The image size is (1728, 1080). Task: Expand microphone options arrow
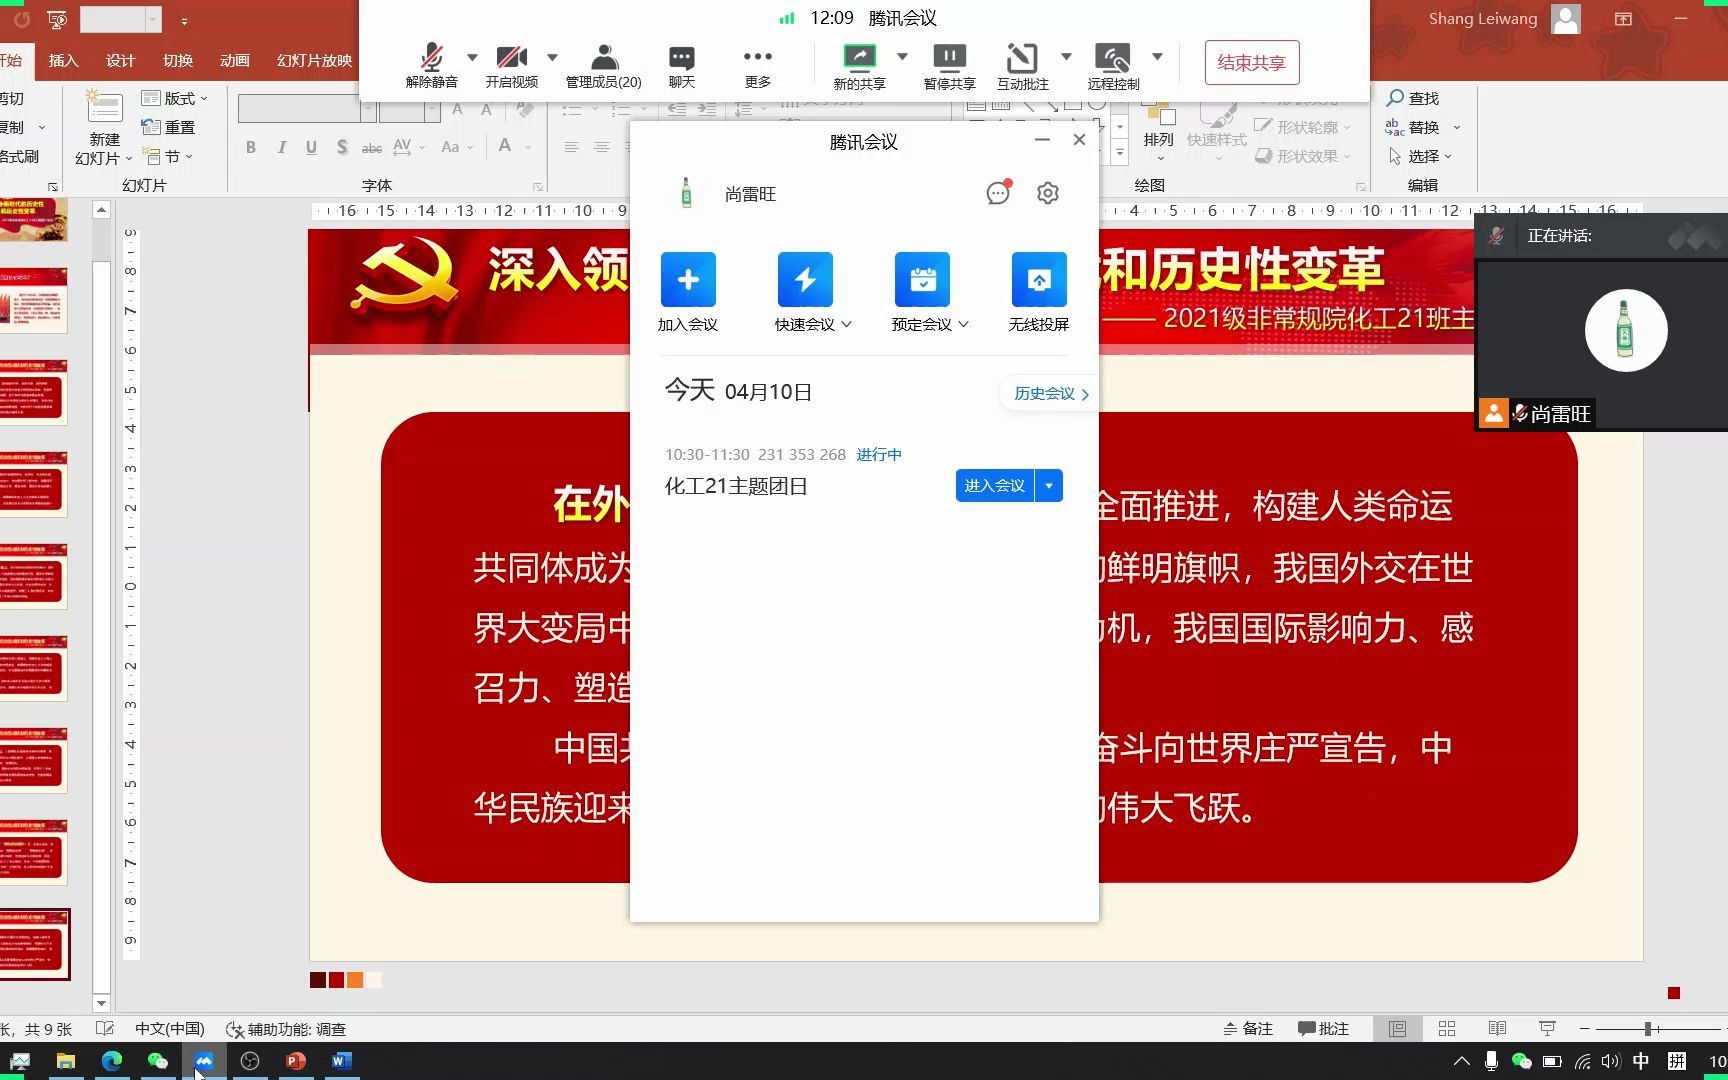[x=472, y=57]
